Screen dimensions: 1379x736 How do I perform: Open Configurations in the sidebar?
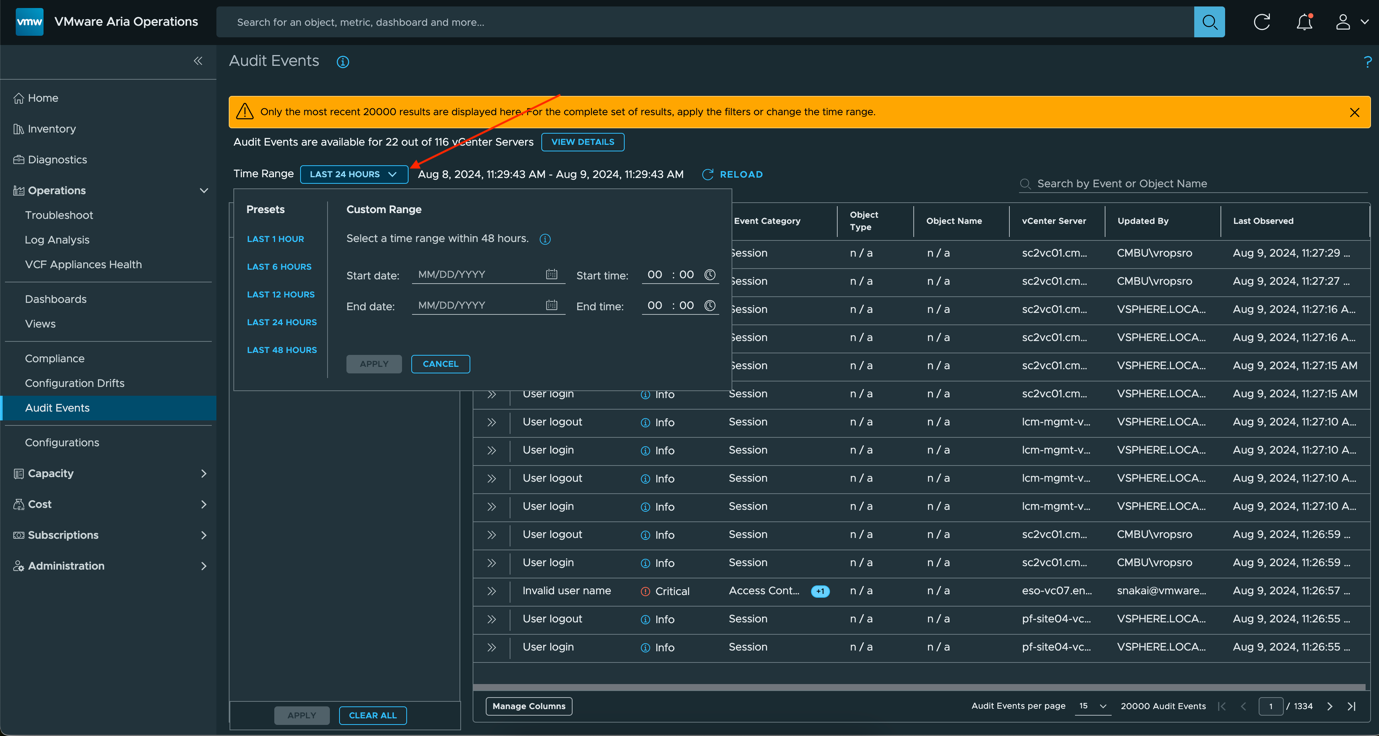coord(62,442)
